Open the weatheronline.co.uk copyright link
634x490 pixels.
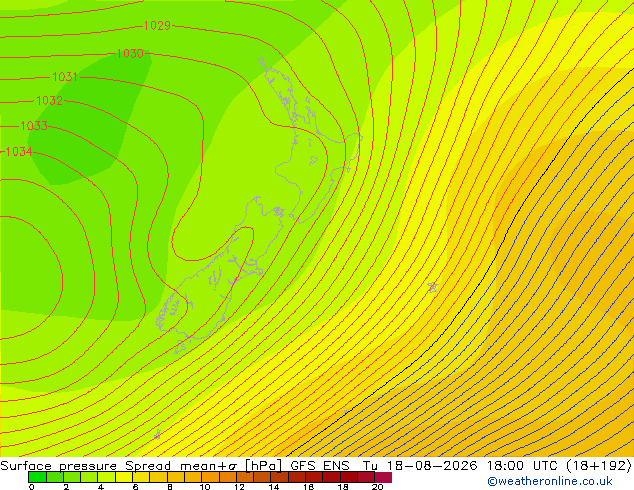(x=550, y=481)
